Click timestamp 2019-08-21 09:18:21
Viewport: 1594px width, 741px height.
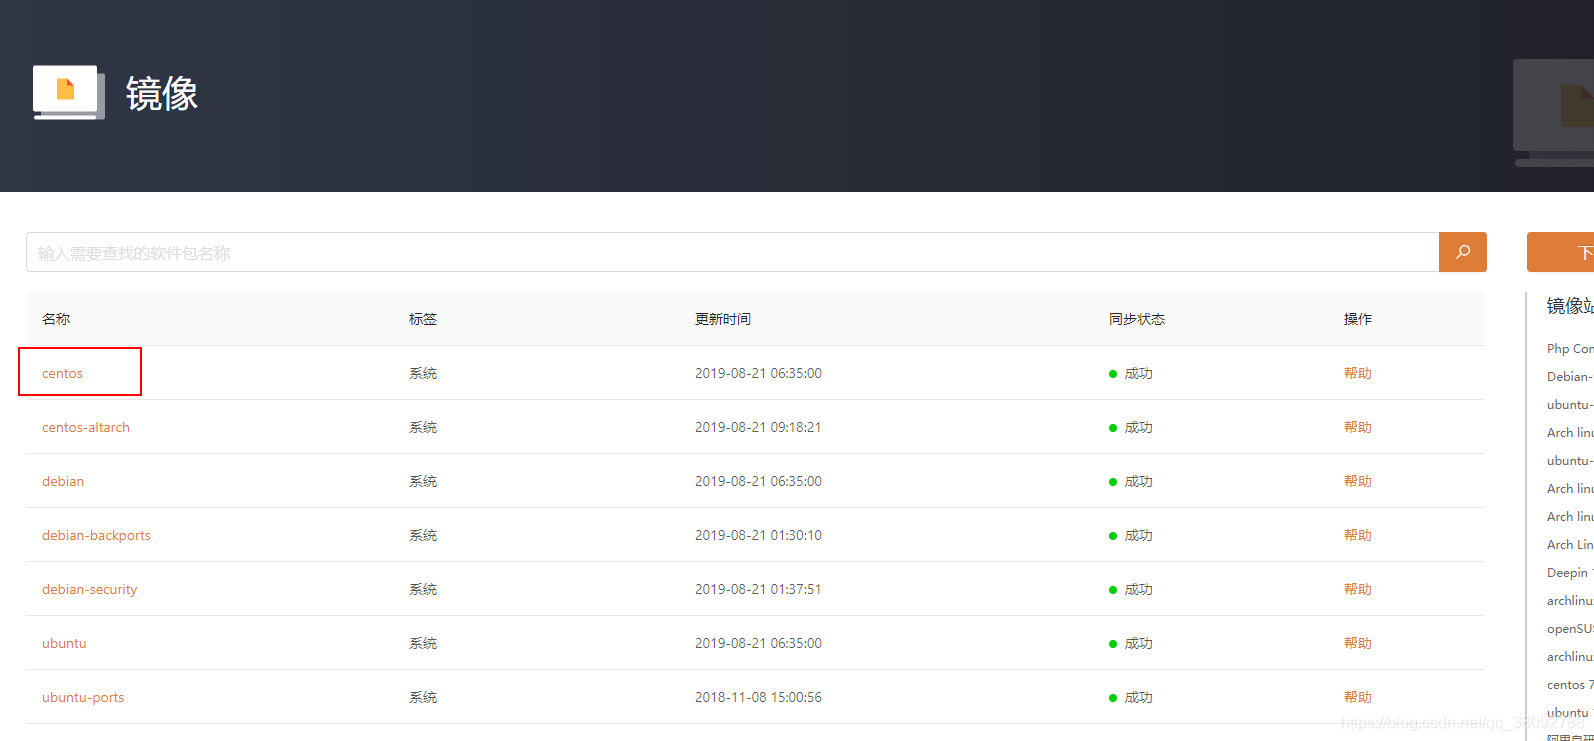point(758,427)
